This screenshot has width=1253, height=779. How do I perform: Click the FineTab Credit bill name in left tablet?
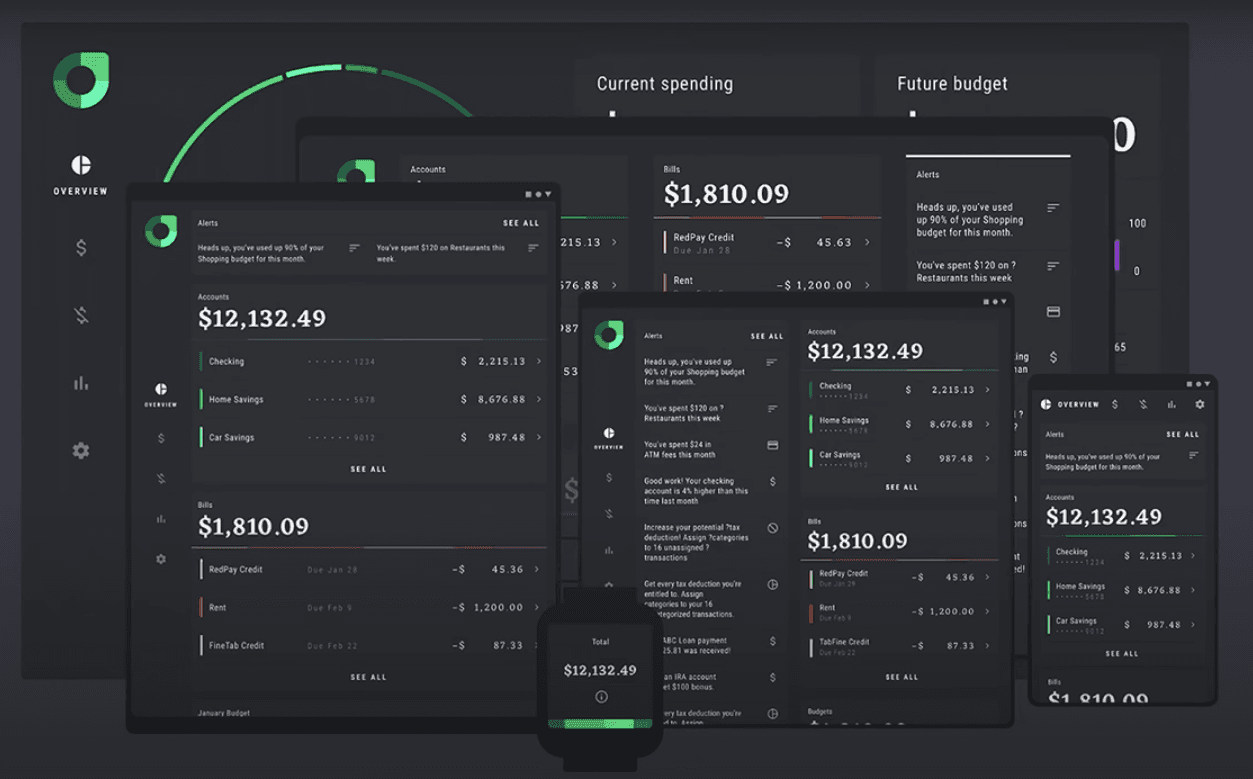[237, 645]
